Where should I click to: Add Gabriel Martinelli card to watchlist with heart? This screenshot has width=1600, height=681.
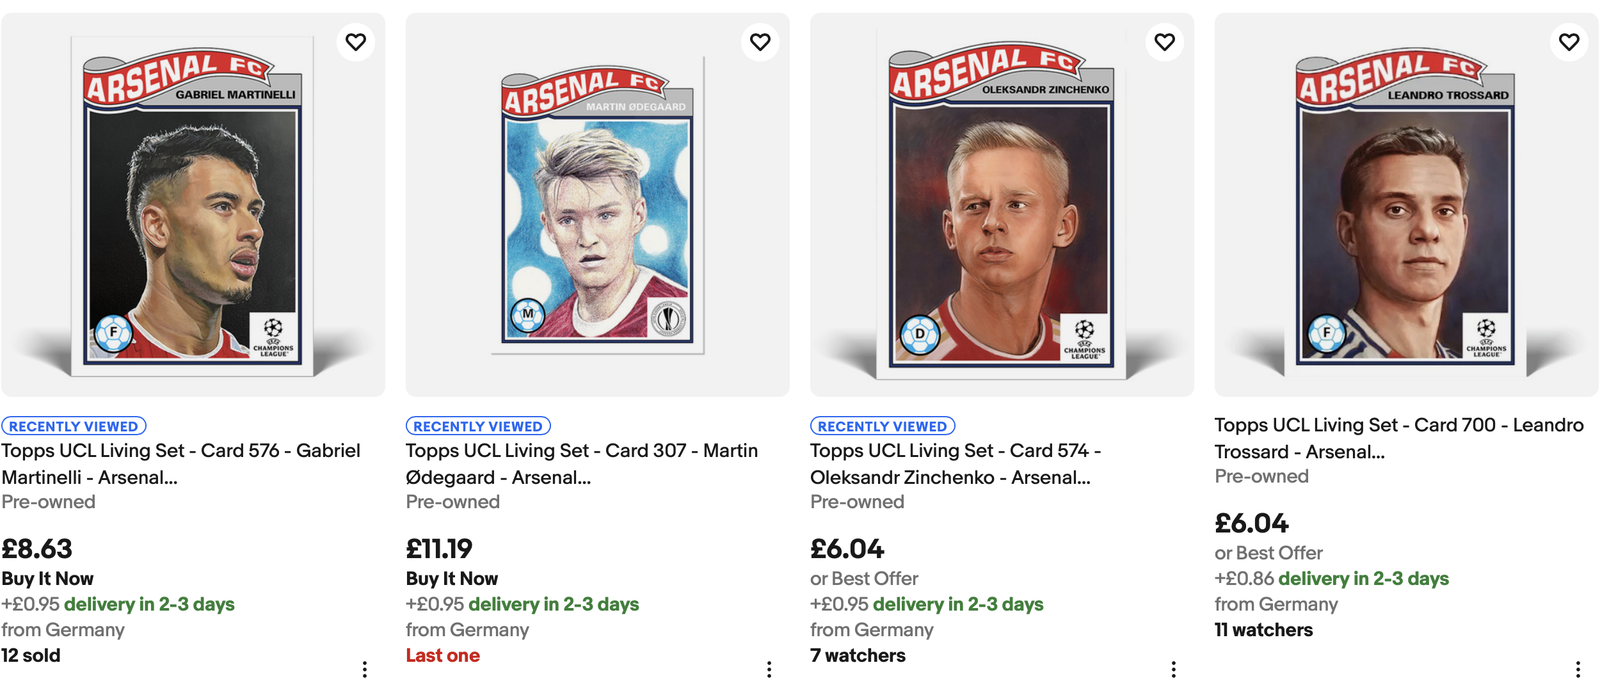click(x=356, y=42)
